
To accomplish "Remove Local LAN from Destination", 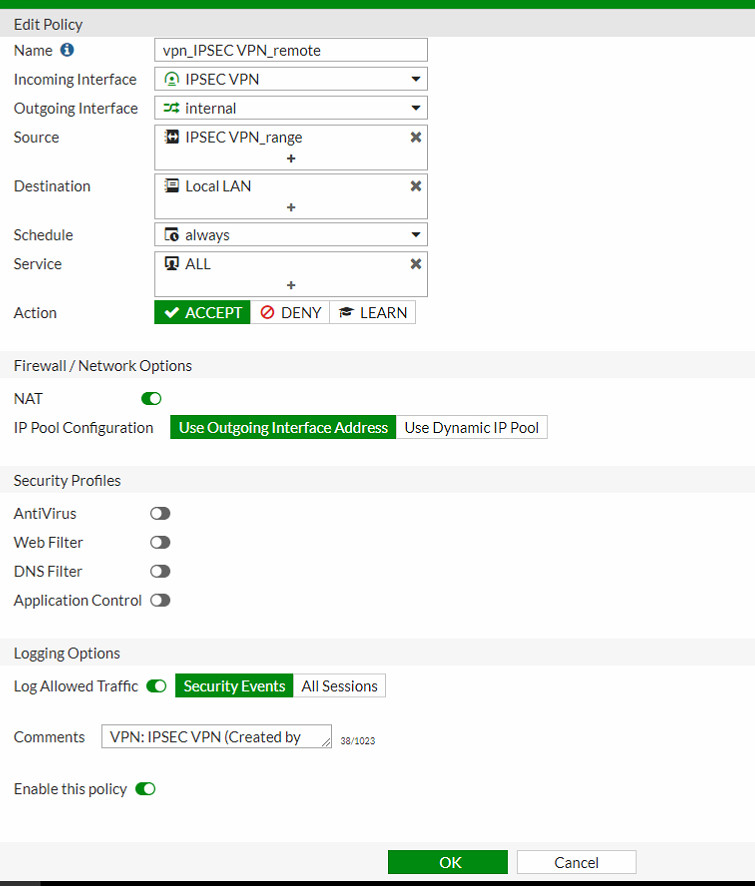I will click(416, 186).
